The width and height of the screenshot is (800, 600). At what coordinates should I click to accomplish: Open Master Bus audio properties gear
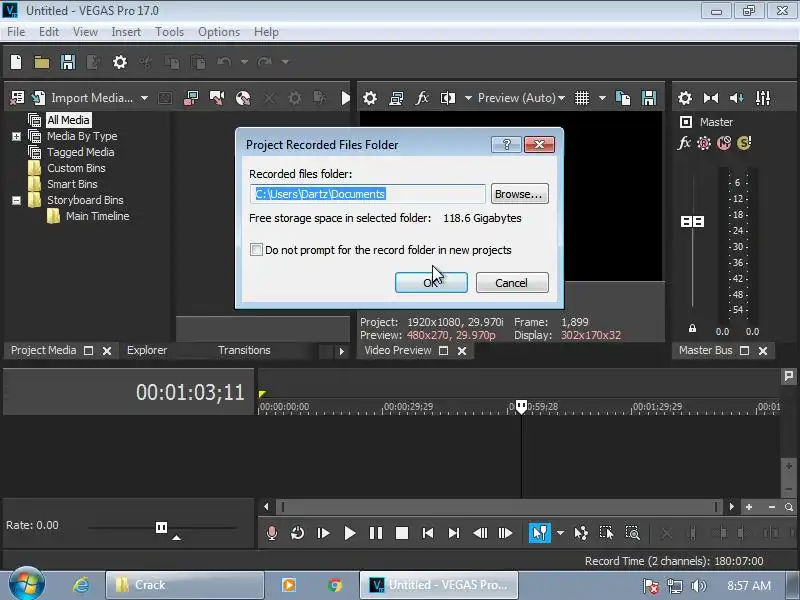tap(685, 97)
